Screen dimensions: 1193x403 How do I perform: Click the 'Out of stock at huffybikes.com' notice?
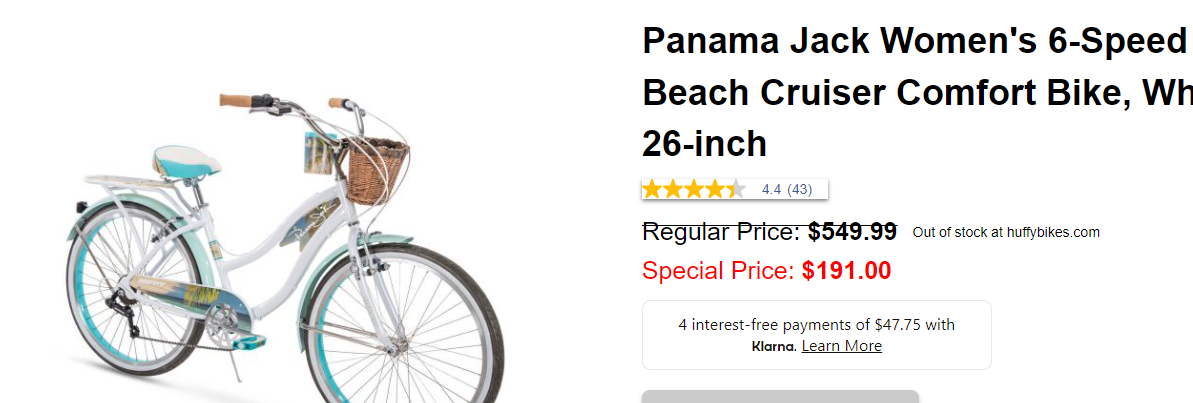tap(1006, 233)
